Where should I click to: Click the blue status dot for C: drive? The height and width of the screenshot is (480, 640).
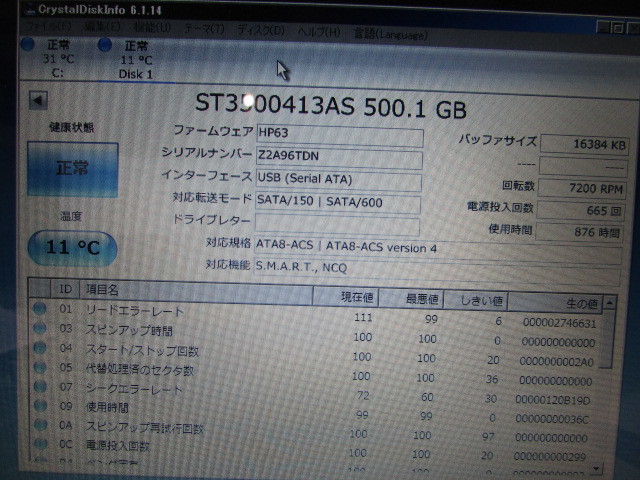click(x=28, y=44)
